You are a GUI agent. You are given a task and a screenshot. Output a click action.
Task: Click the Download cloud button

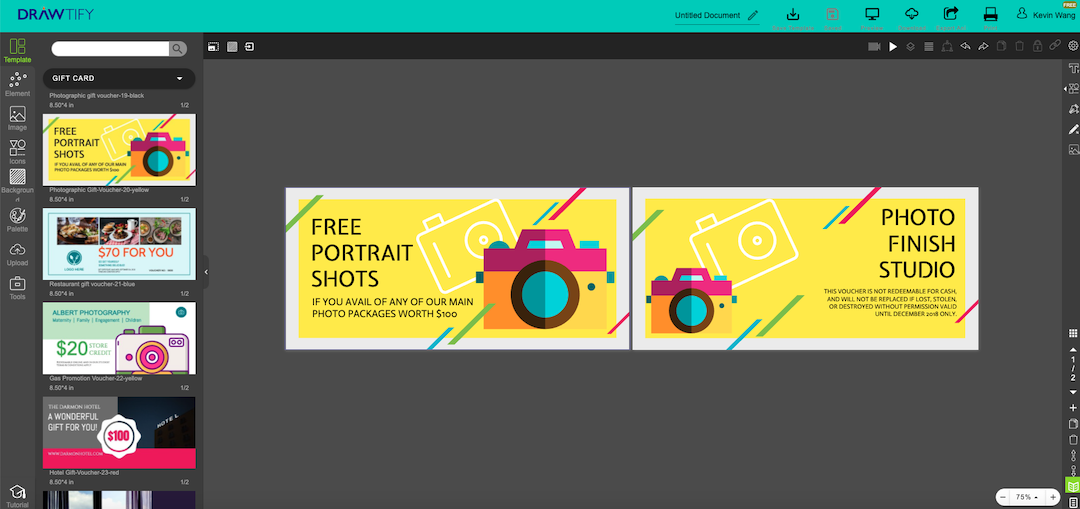[x=911, y=18]
